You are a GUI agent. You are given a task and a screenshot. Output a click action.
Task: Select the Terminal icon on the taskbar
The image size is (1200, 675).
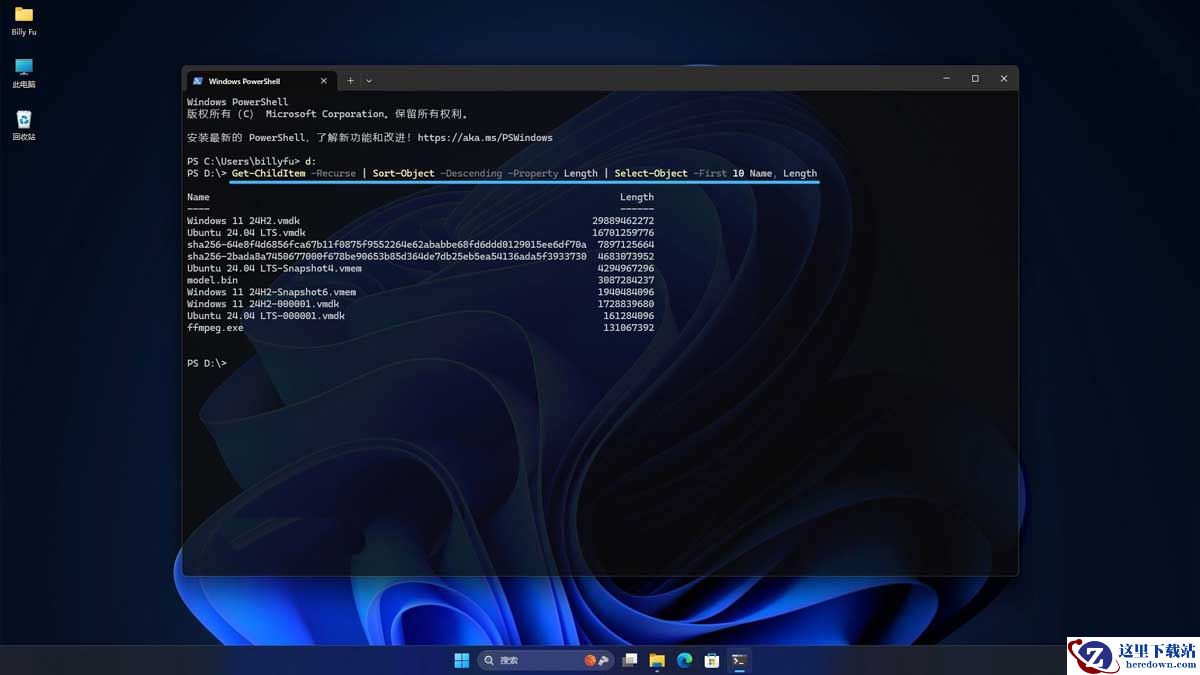pyautogui.click(x=739, y=660)
